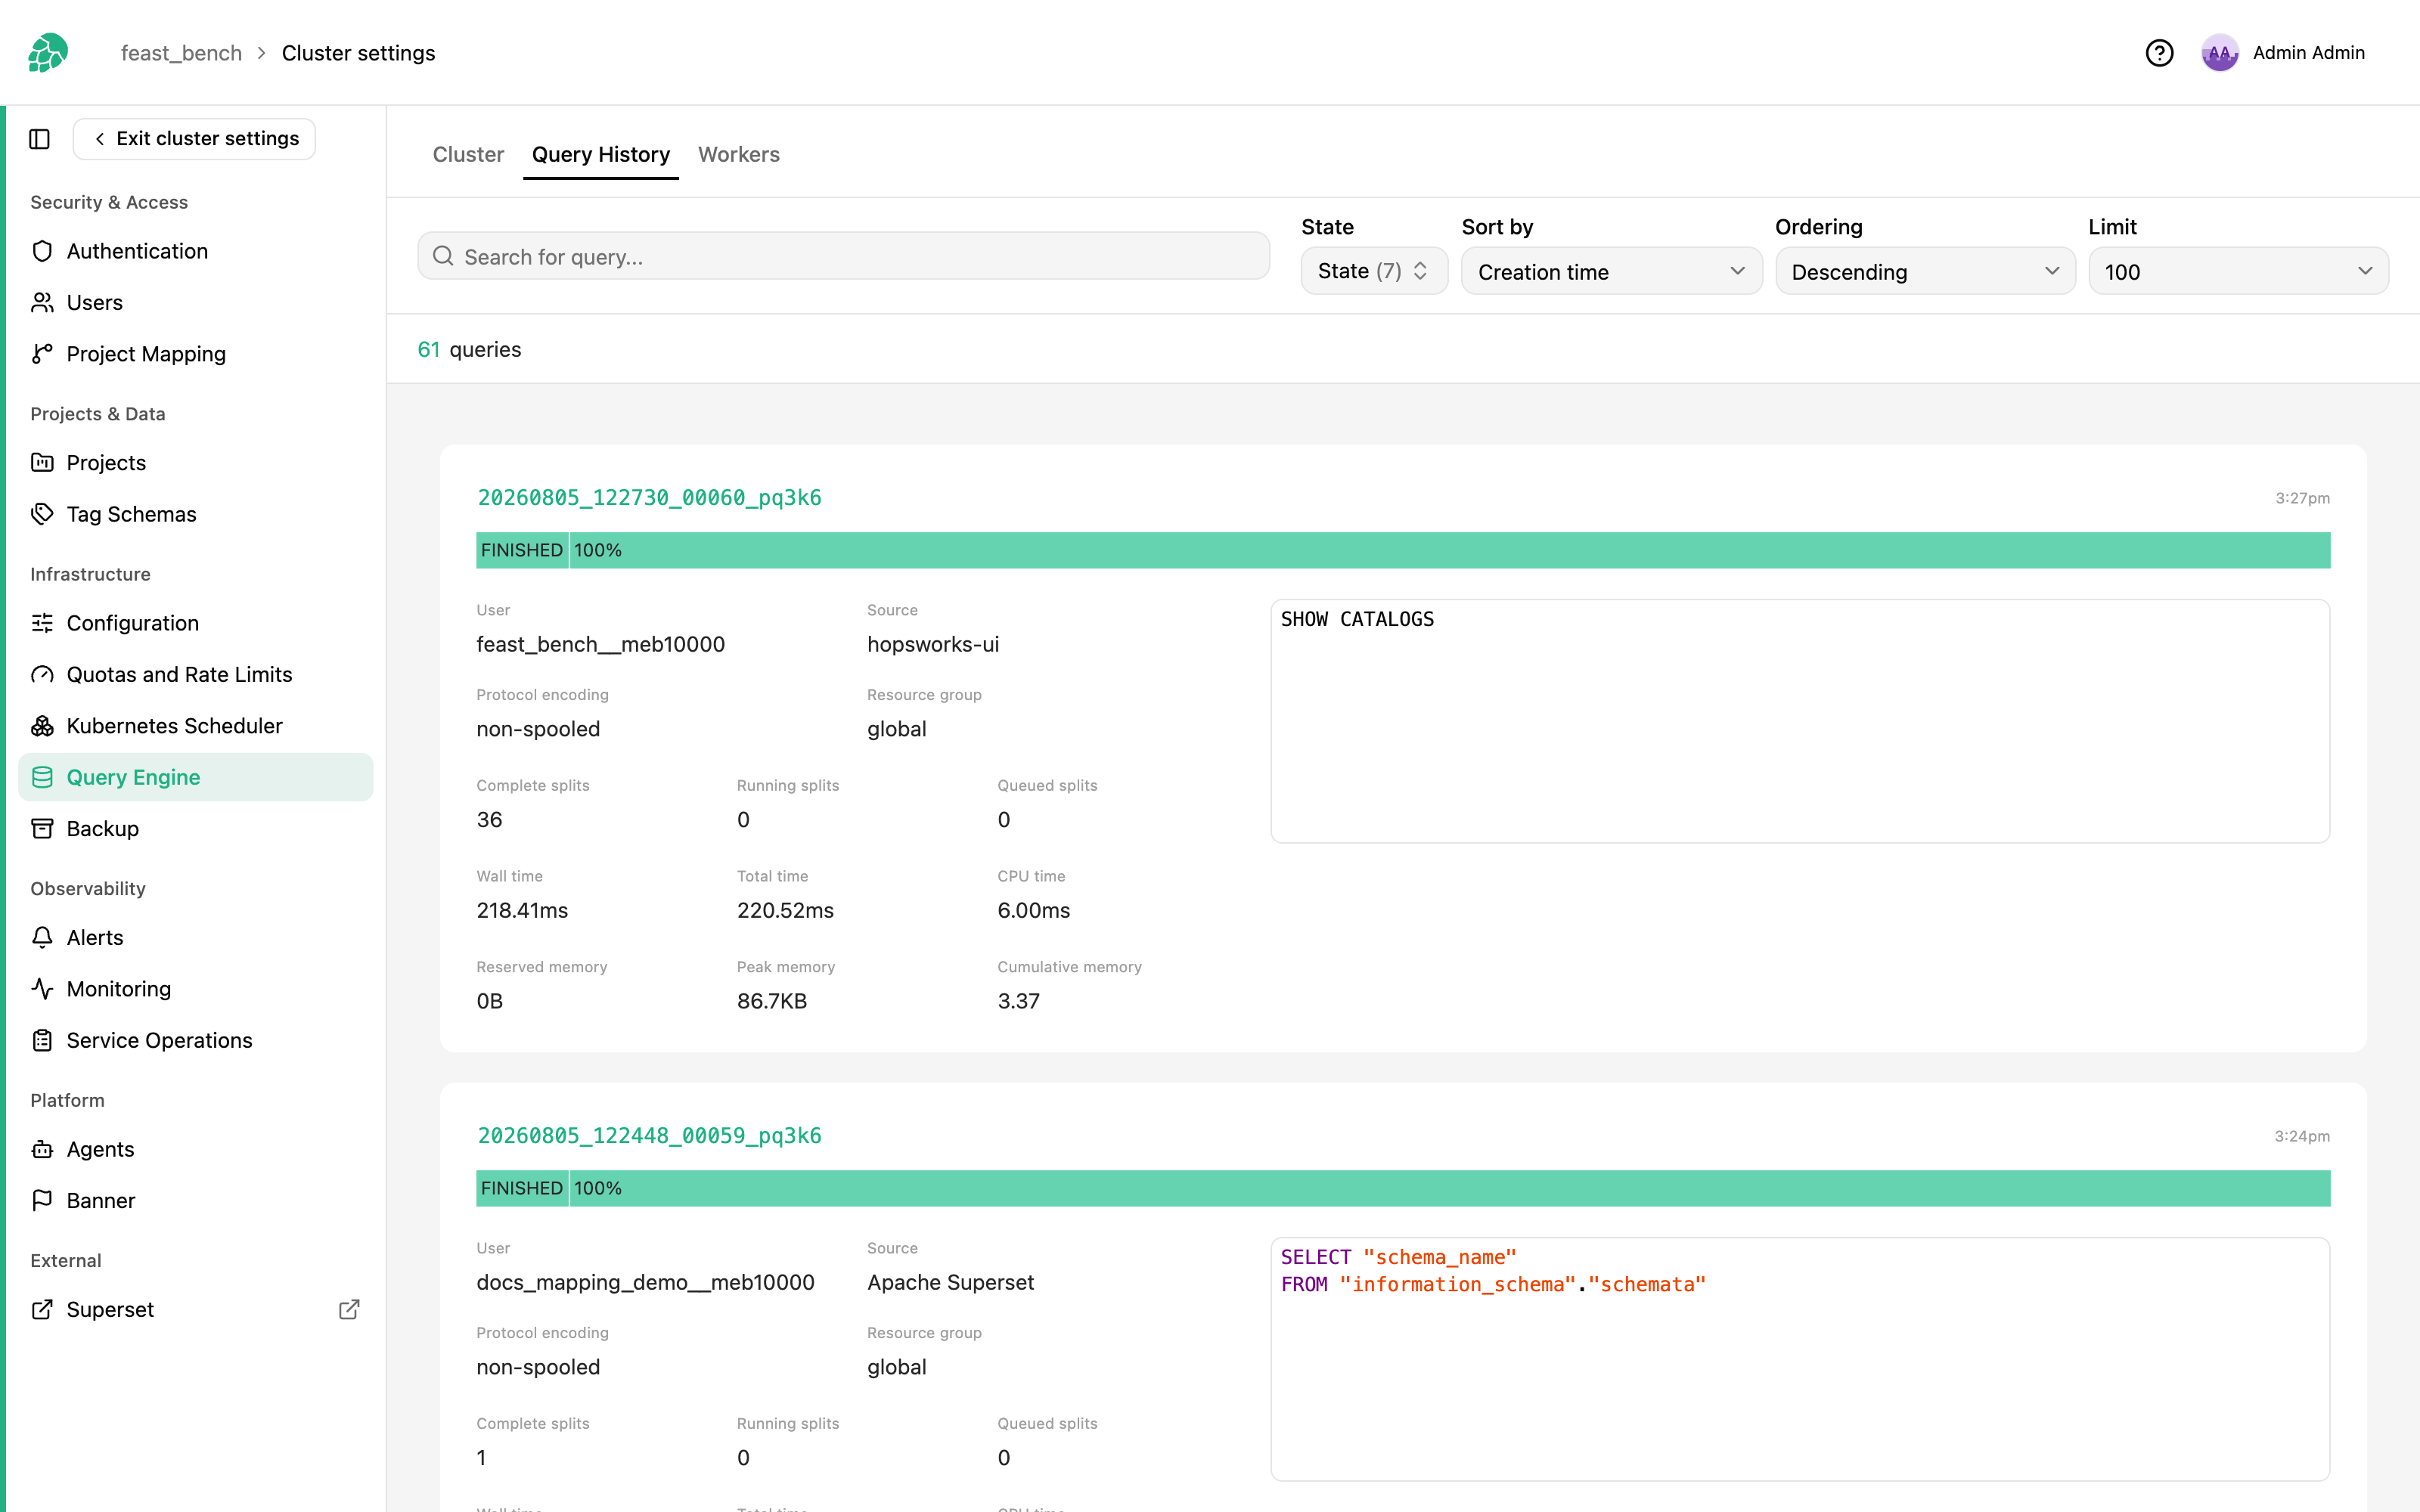Click user feast_bench__meb10000
Image resolution: width=2420 pixels, height=1512 pixels.
(x=600, y=644)
